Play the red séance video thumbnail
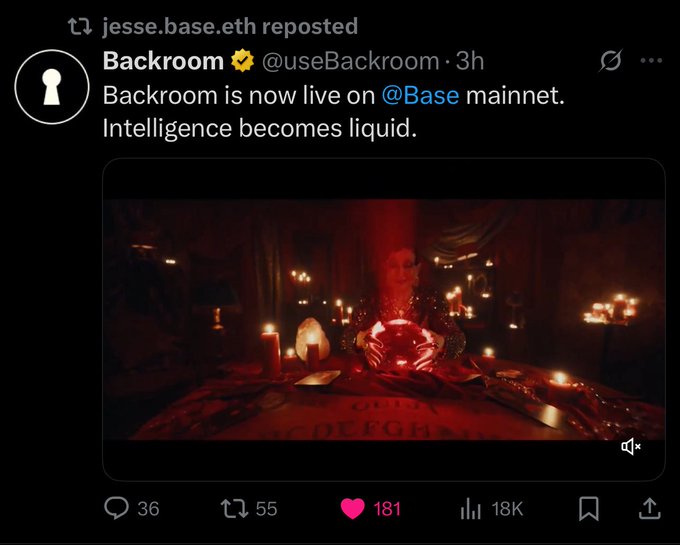This screenshot has width=680, height=545. [384, 318]
